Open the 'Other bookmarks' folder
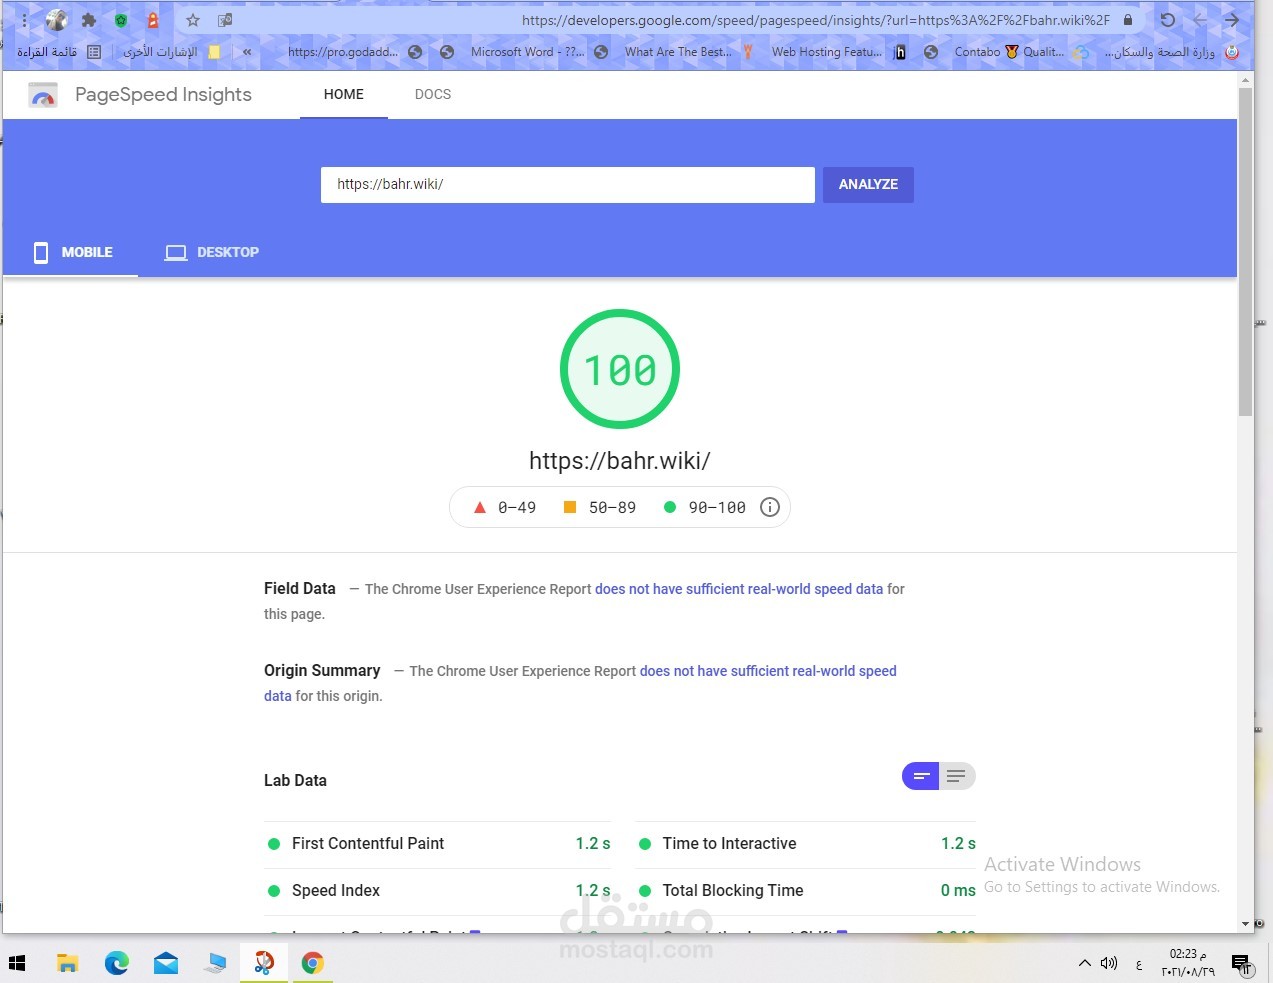Image resolution: width=1273 pixels, height=983 pixels. coord(172,52)
